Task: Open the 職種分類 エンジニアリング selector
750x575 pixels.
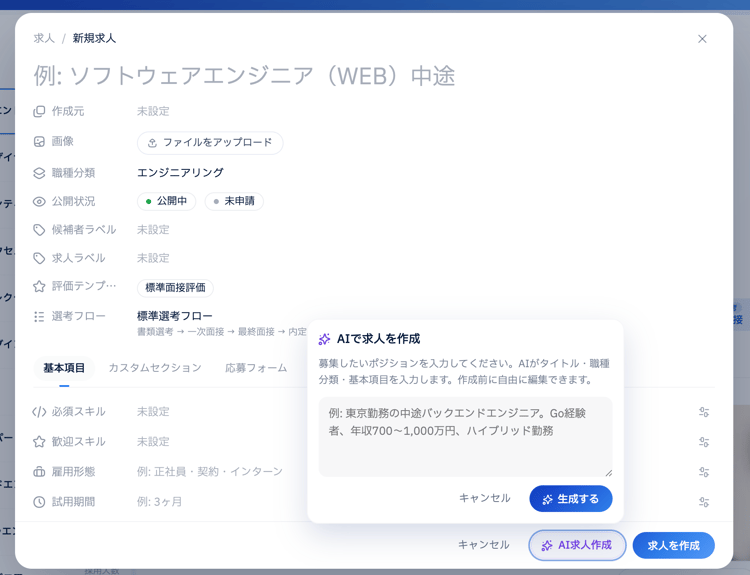Action: coord(180,172)
